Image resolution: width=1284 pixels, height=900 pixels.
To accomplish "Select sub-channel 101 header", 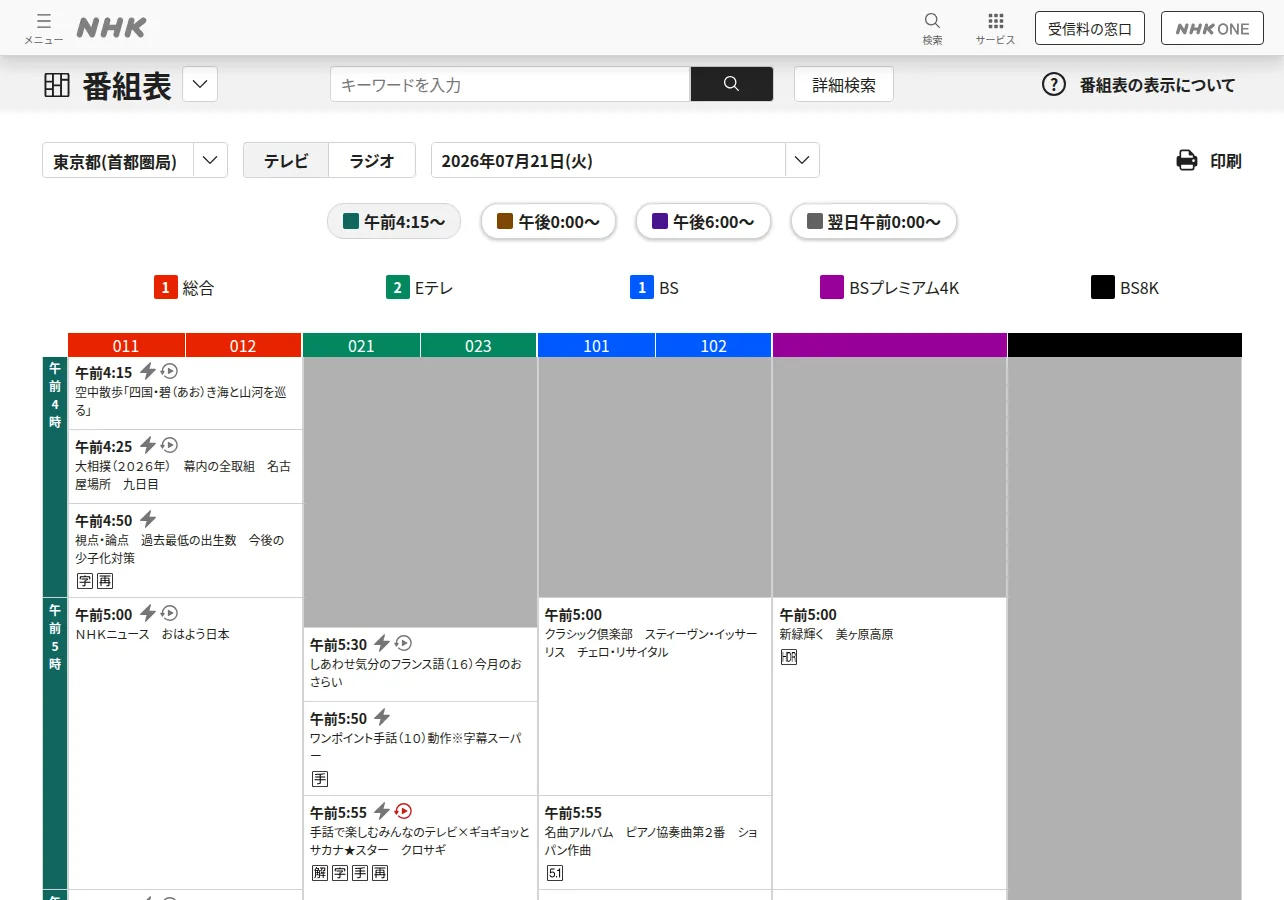I will (x=596, y=346).
